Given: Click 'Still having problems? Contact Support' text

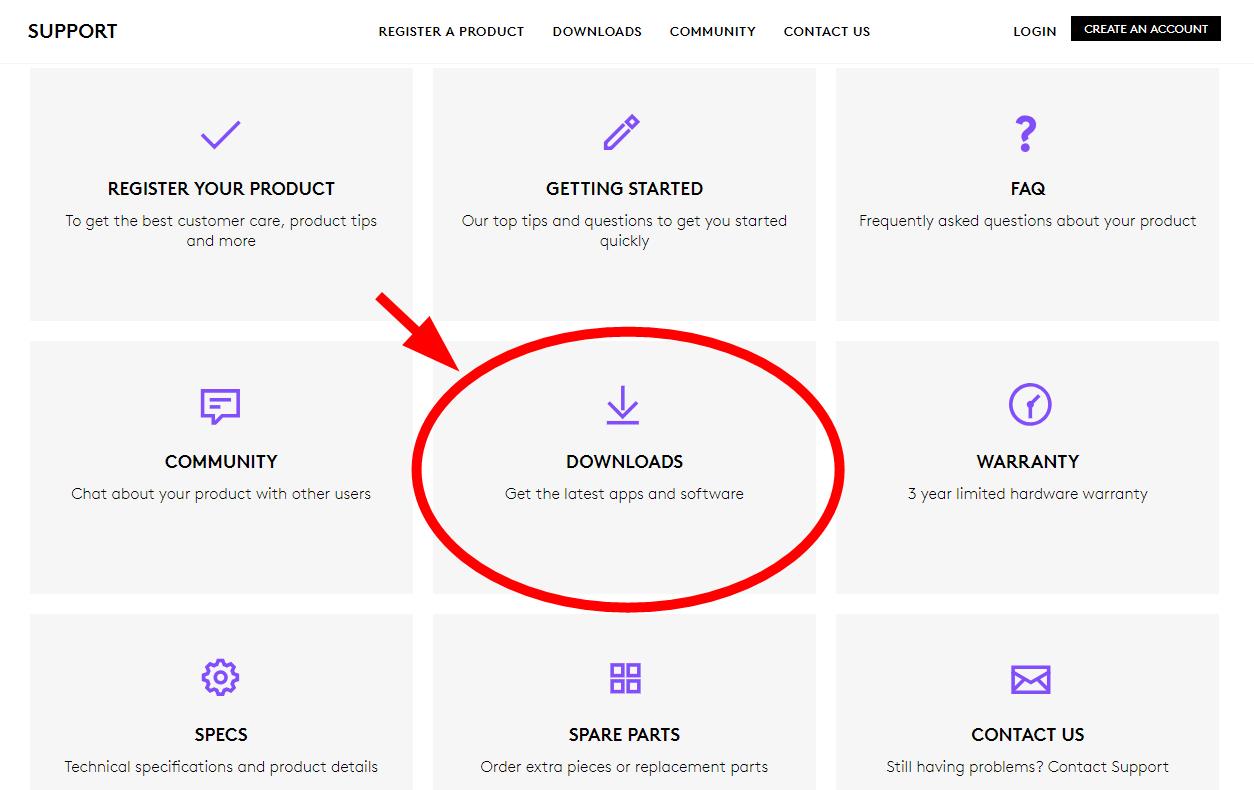Looking at the screenshot, I should 1028,767.
